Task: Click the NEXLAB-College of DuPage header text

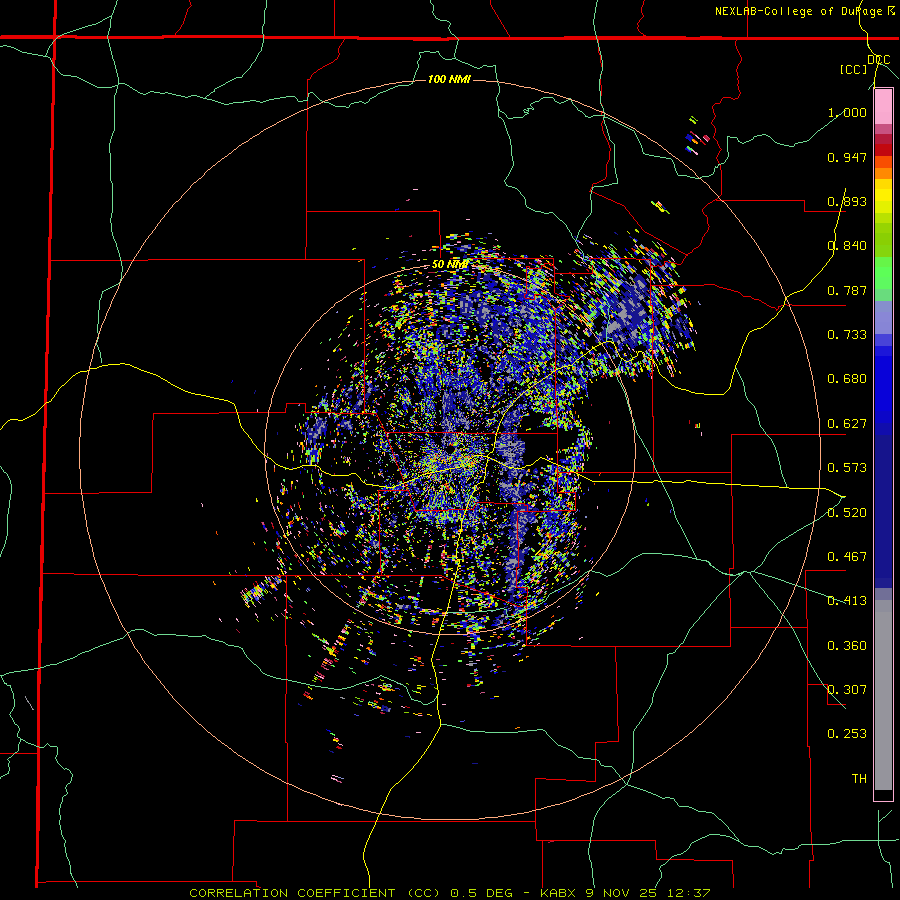Action: point(798,11)
